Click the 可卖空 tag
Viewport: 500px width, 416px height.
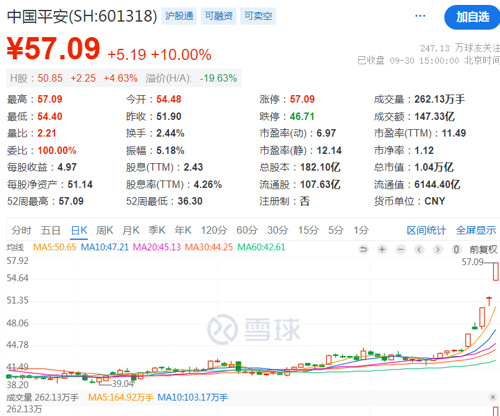pyautogui.click(x=258, y=16)
